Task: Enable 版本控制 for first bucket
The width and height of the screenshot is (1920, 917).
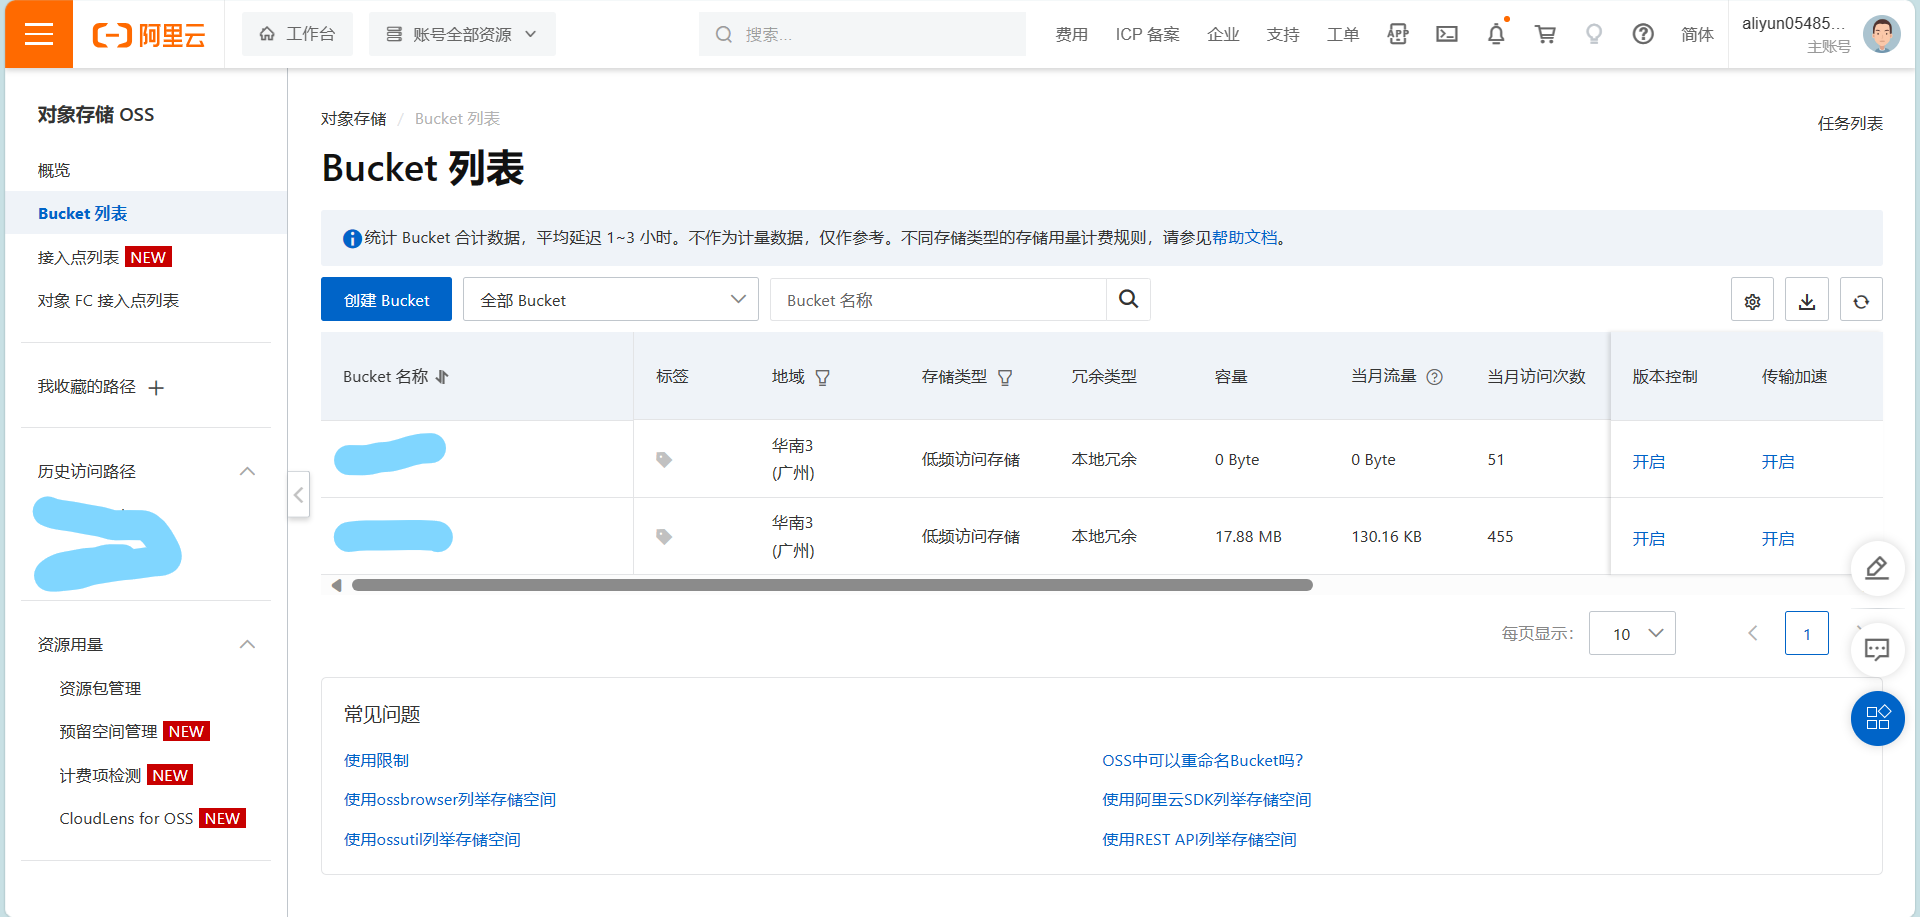Action: (x=1648, y=461)
